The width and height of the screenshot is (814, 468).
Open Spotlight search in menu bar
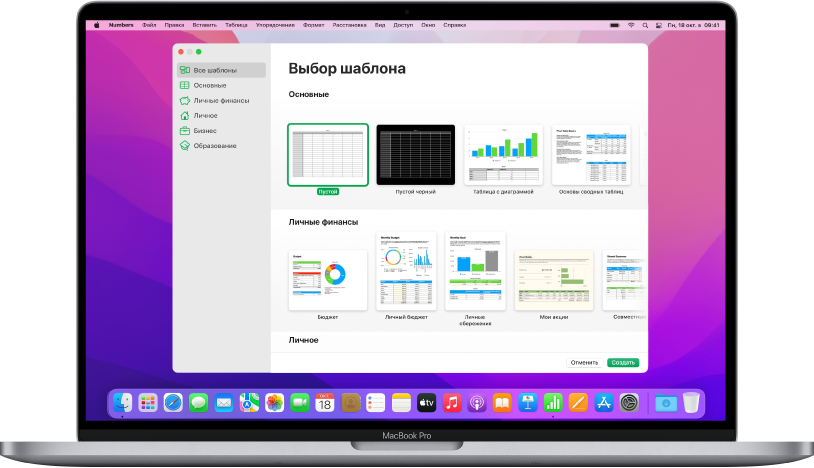tap(645, 25)
